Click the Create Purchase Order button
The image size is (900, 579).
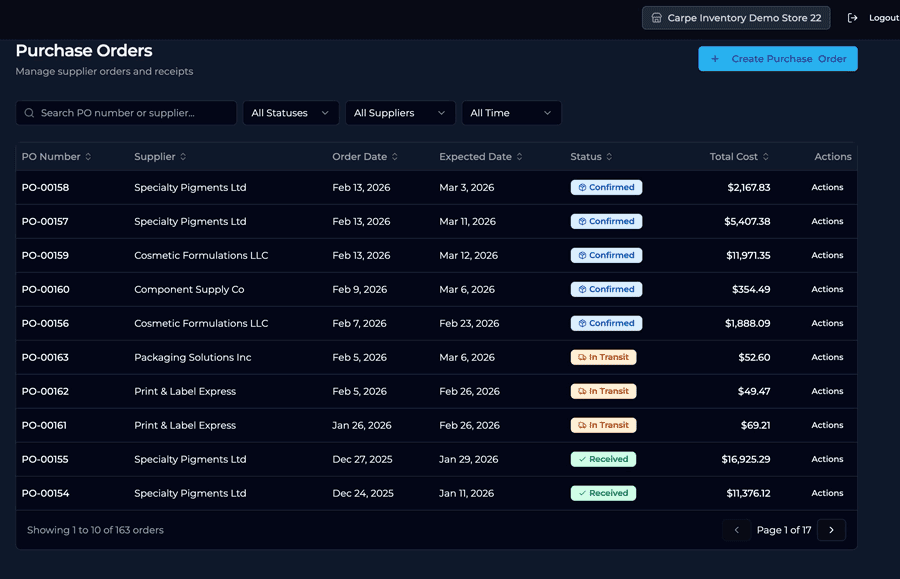click(x=778, y=59)
